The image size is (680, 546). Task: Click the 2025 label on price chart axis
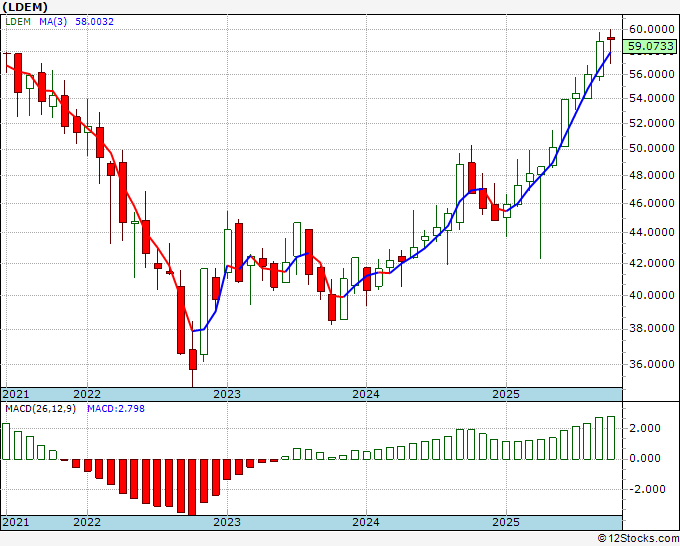coord(506,394)
